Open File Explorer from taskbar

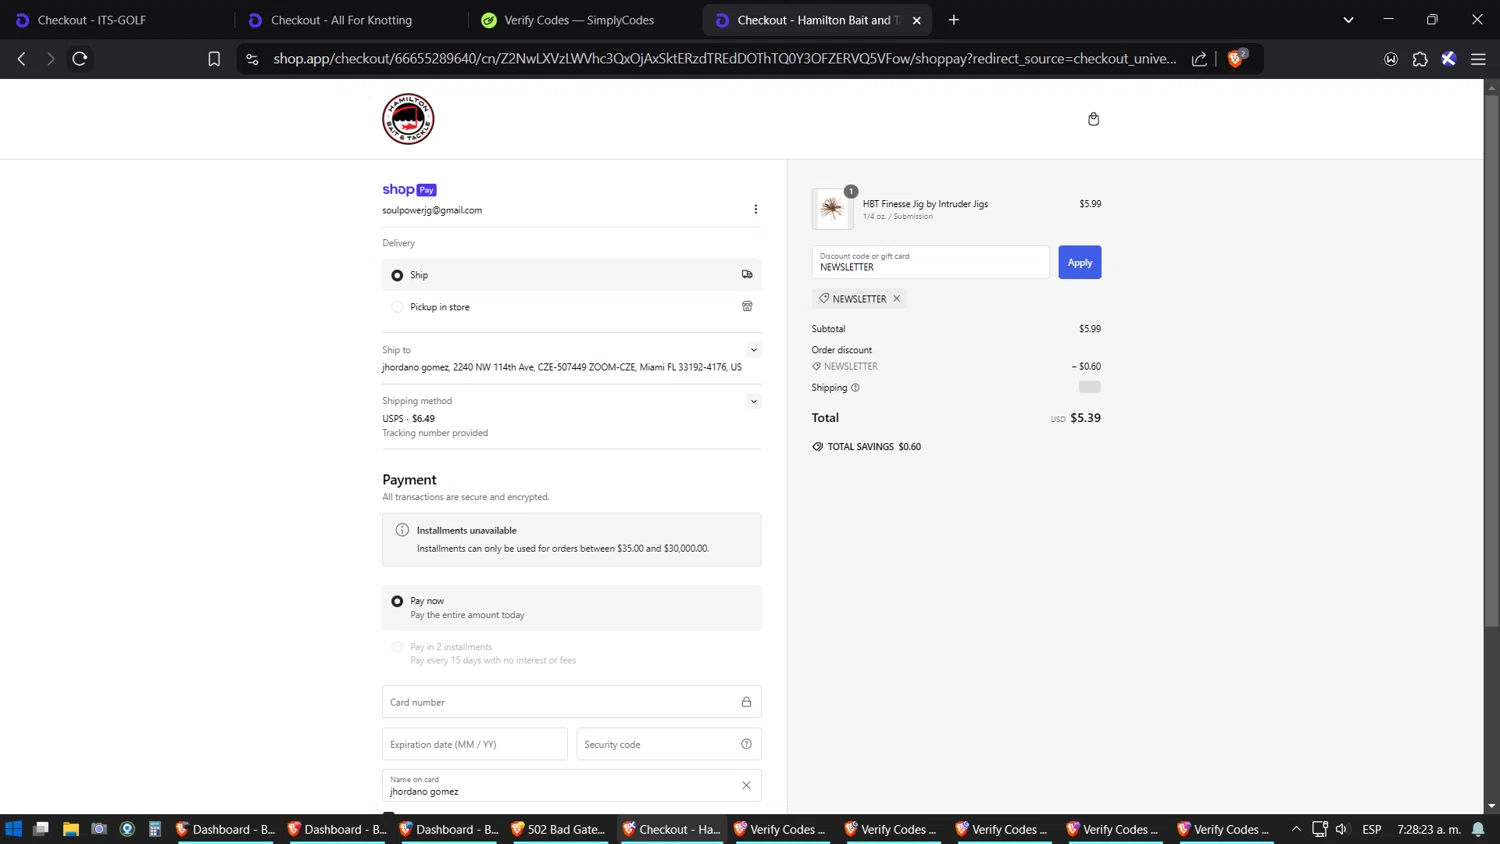point(71,829)
